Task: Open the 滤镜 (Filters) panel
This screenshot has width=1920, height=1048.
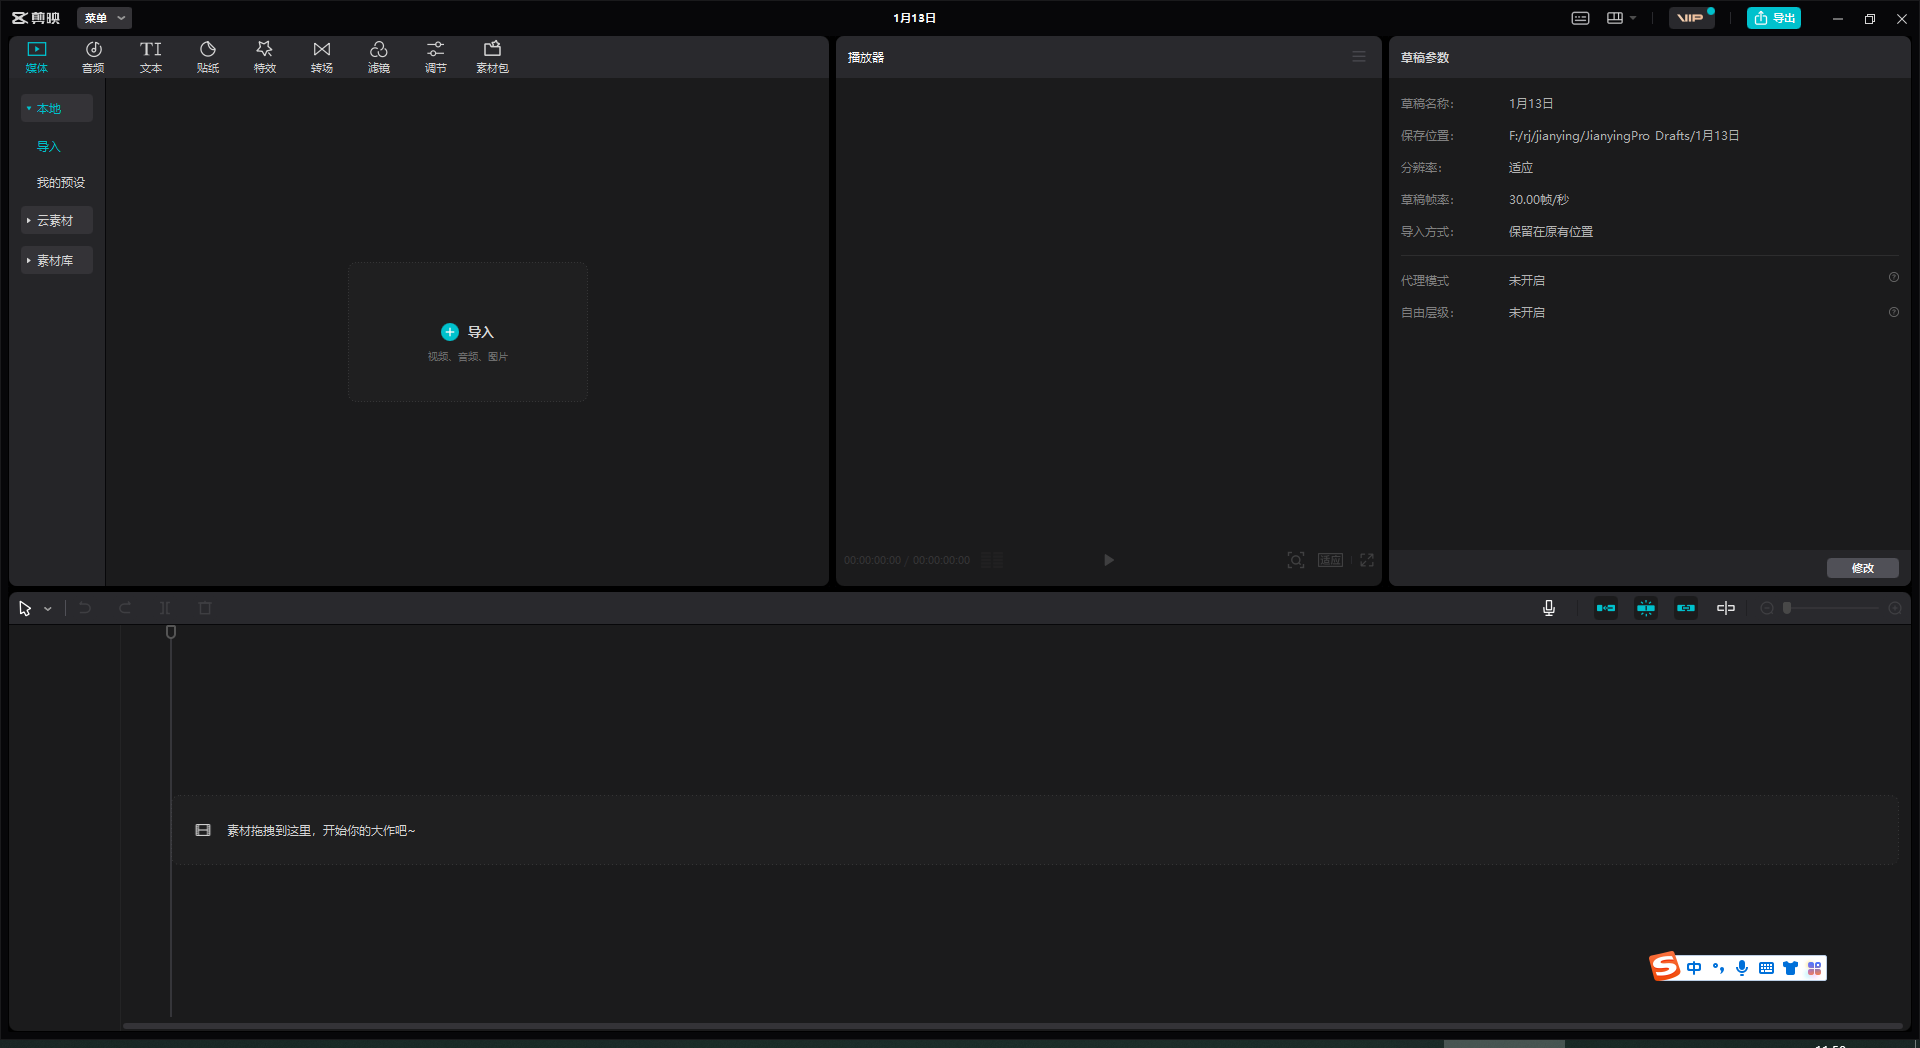Action: click(379, 57)
